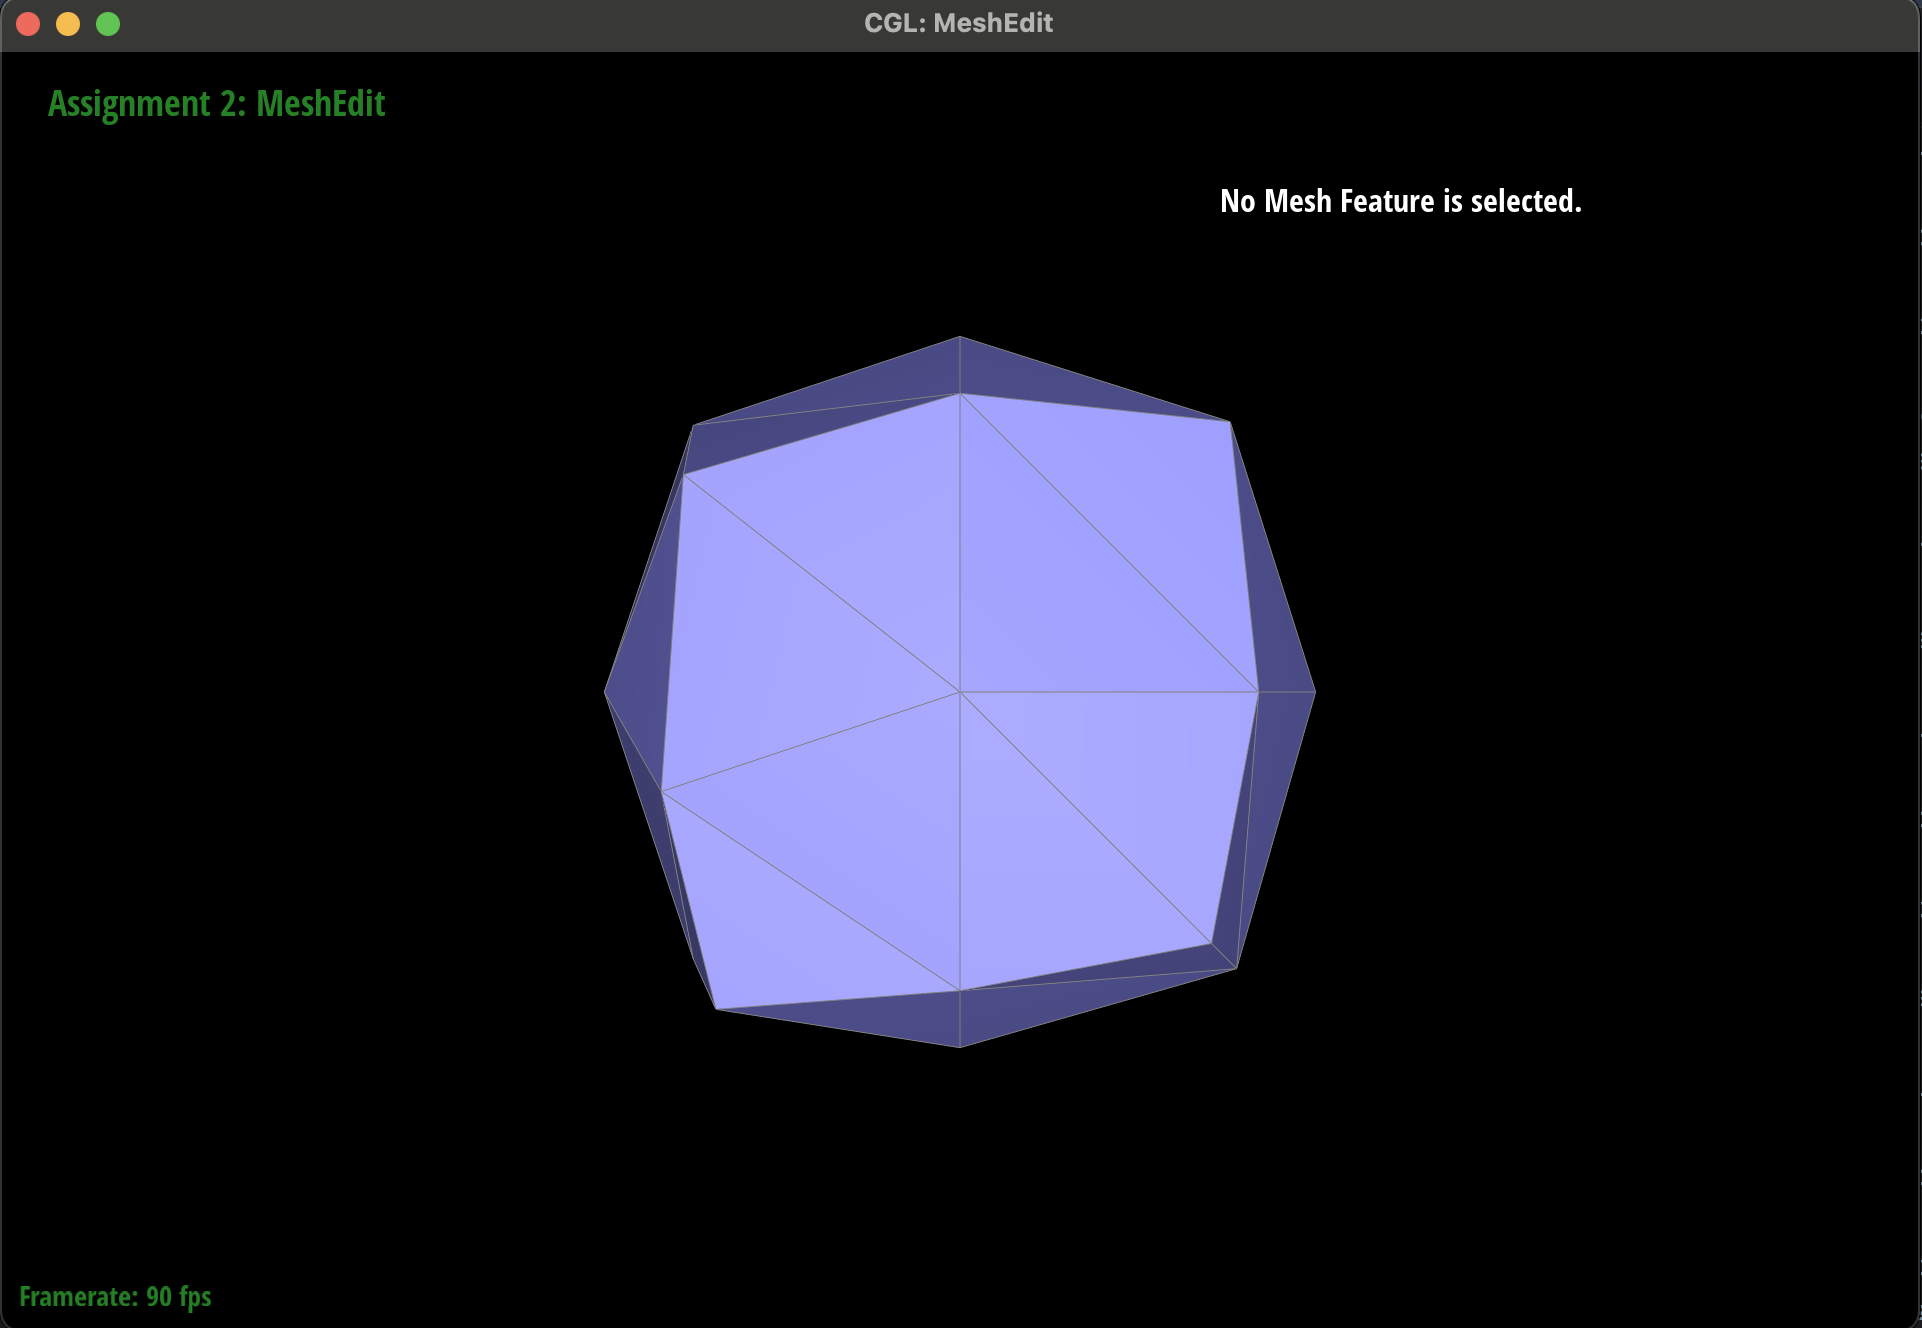Select the topmost apex vertex of the mesh

coord(960,337)
